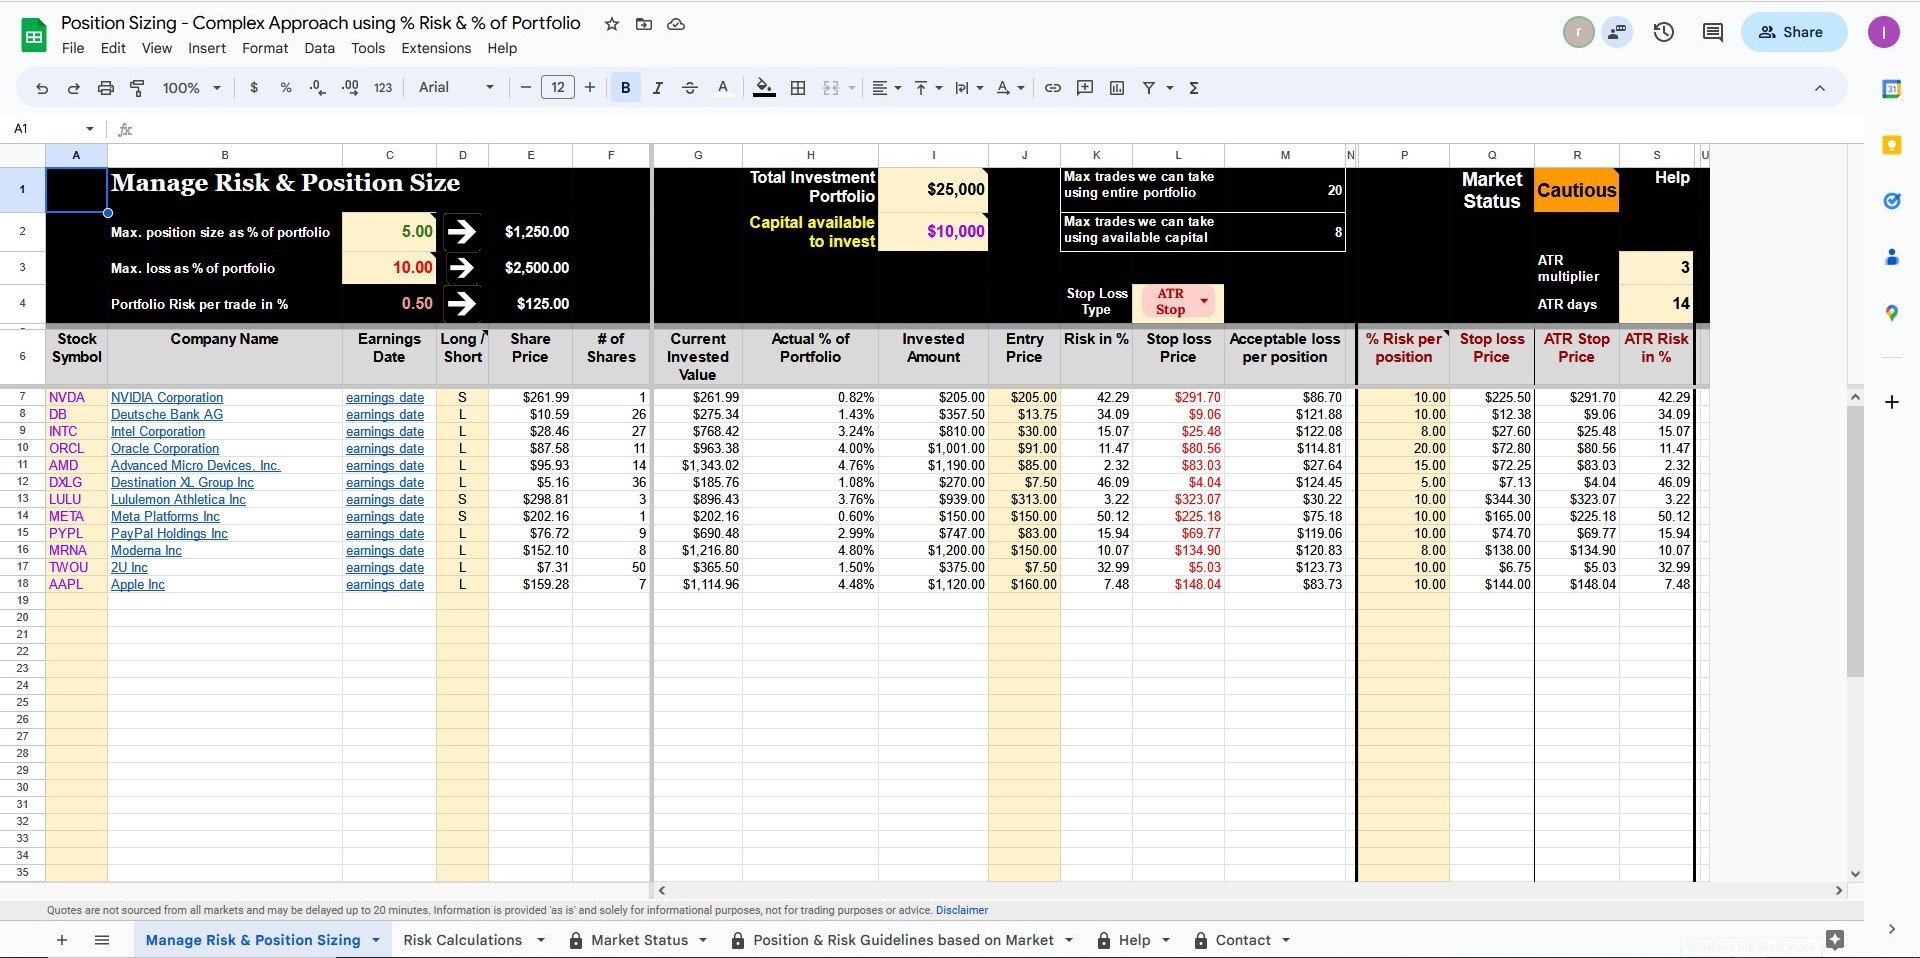Toggle strikethrough formatting
Image resolution: width=1920 pixels, height=958 pixels.
689,88
